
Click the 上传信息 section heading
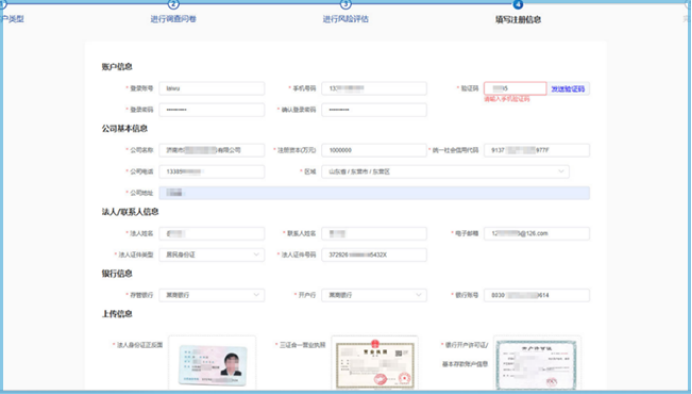pos(117,314)
